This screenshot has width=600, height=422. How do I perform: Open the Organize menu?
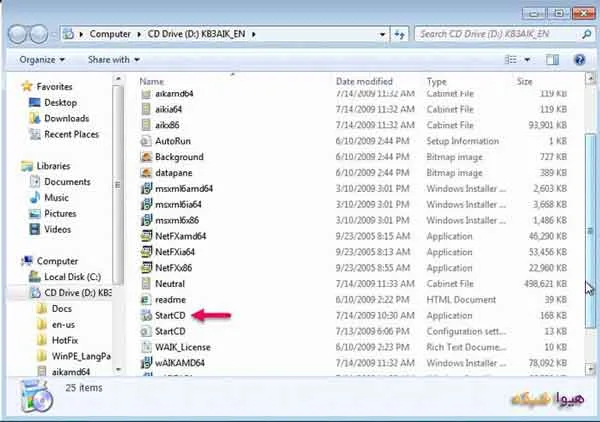42,60
